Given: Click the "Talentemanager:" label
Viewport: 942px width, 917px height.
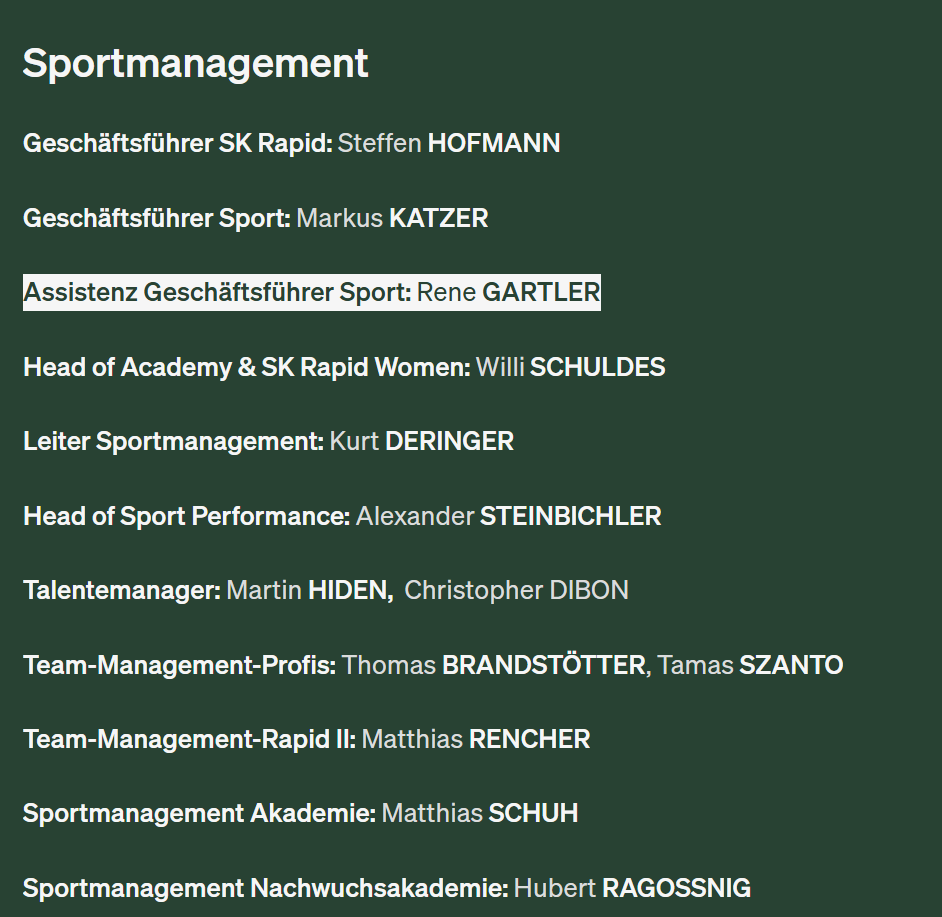Looking at the screenshot, I should click(121, 590).
